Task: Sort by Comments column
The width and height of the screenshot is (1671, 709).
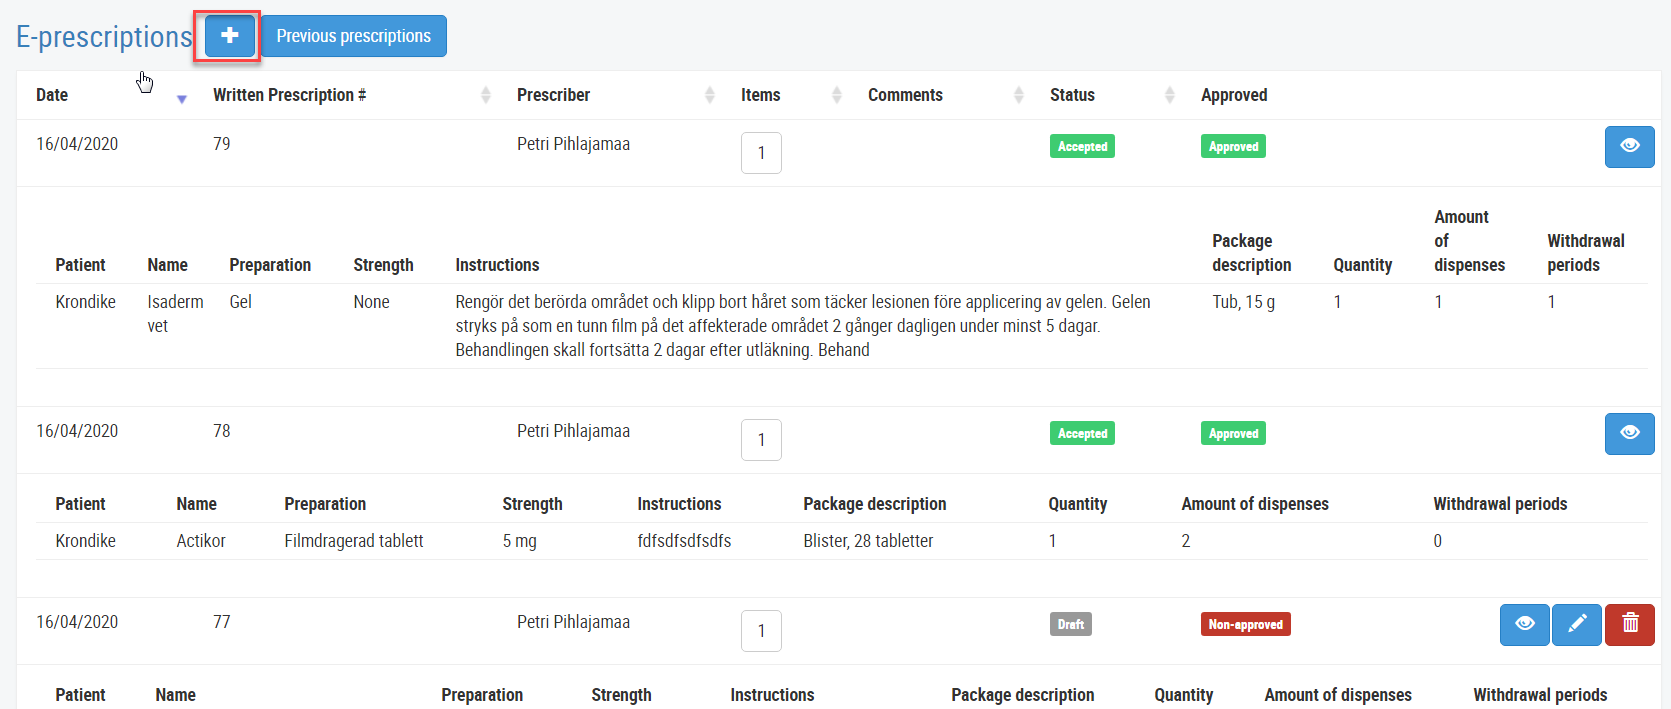Action: [1018, 95]
